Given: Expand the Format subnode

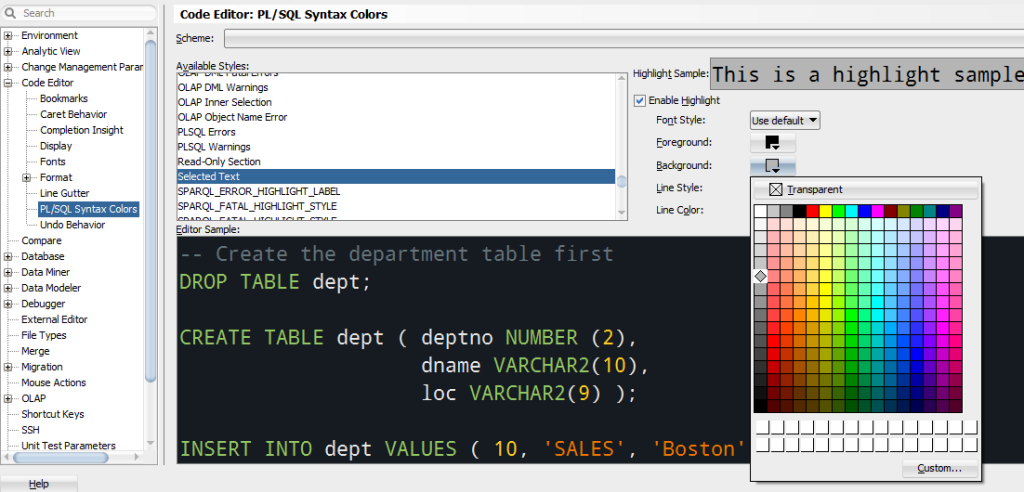Looking at the screenshot, I should 26,177.
